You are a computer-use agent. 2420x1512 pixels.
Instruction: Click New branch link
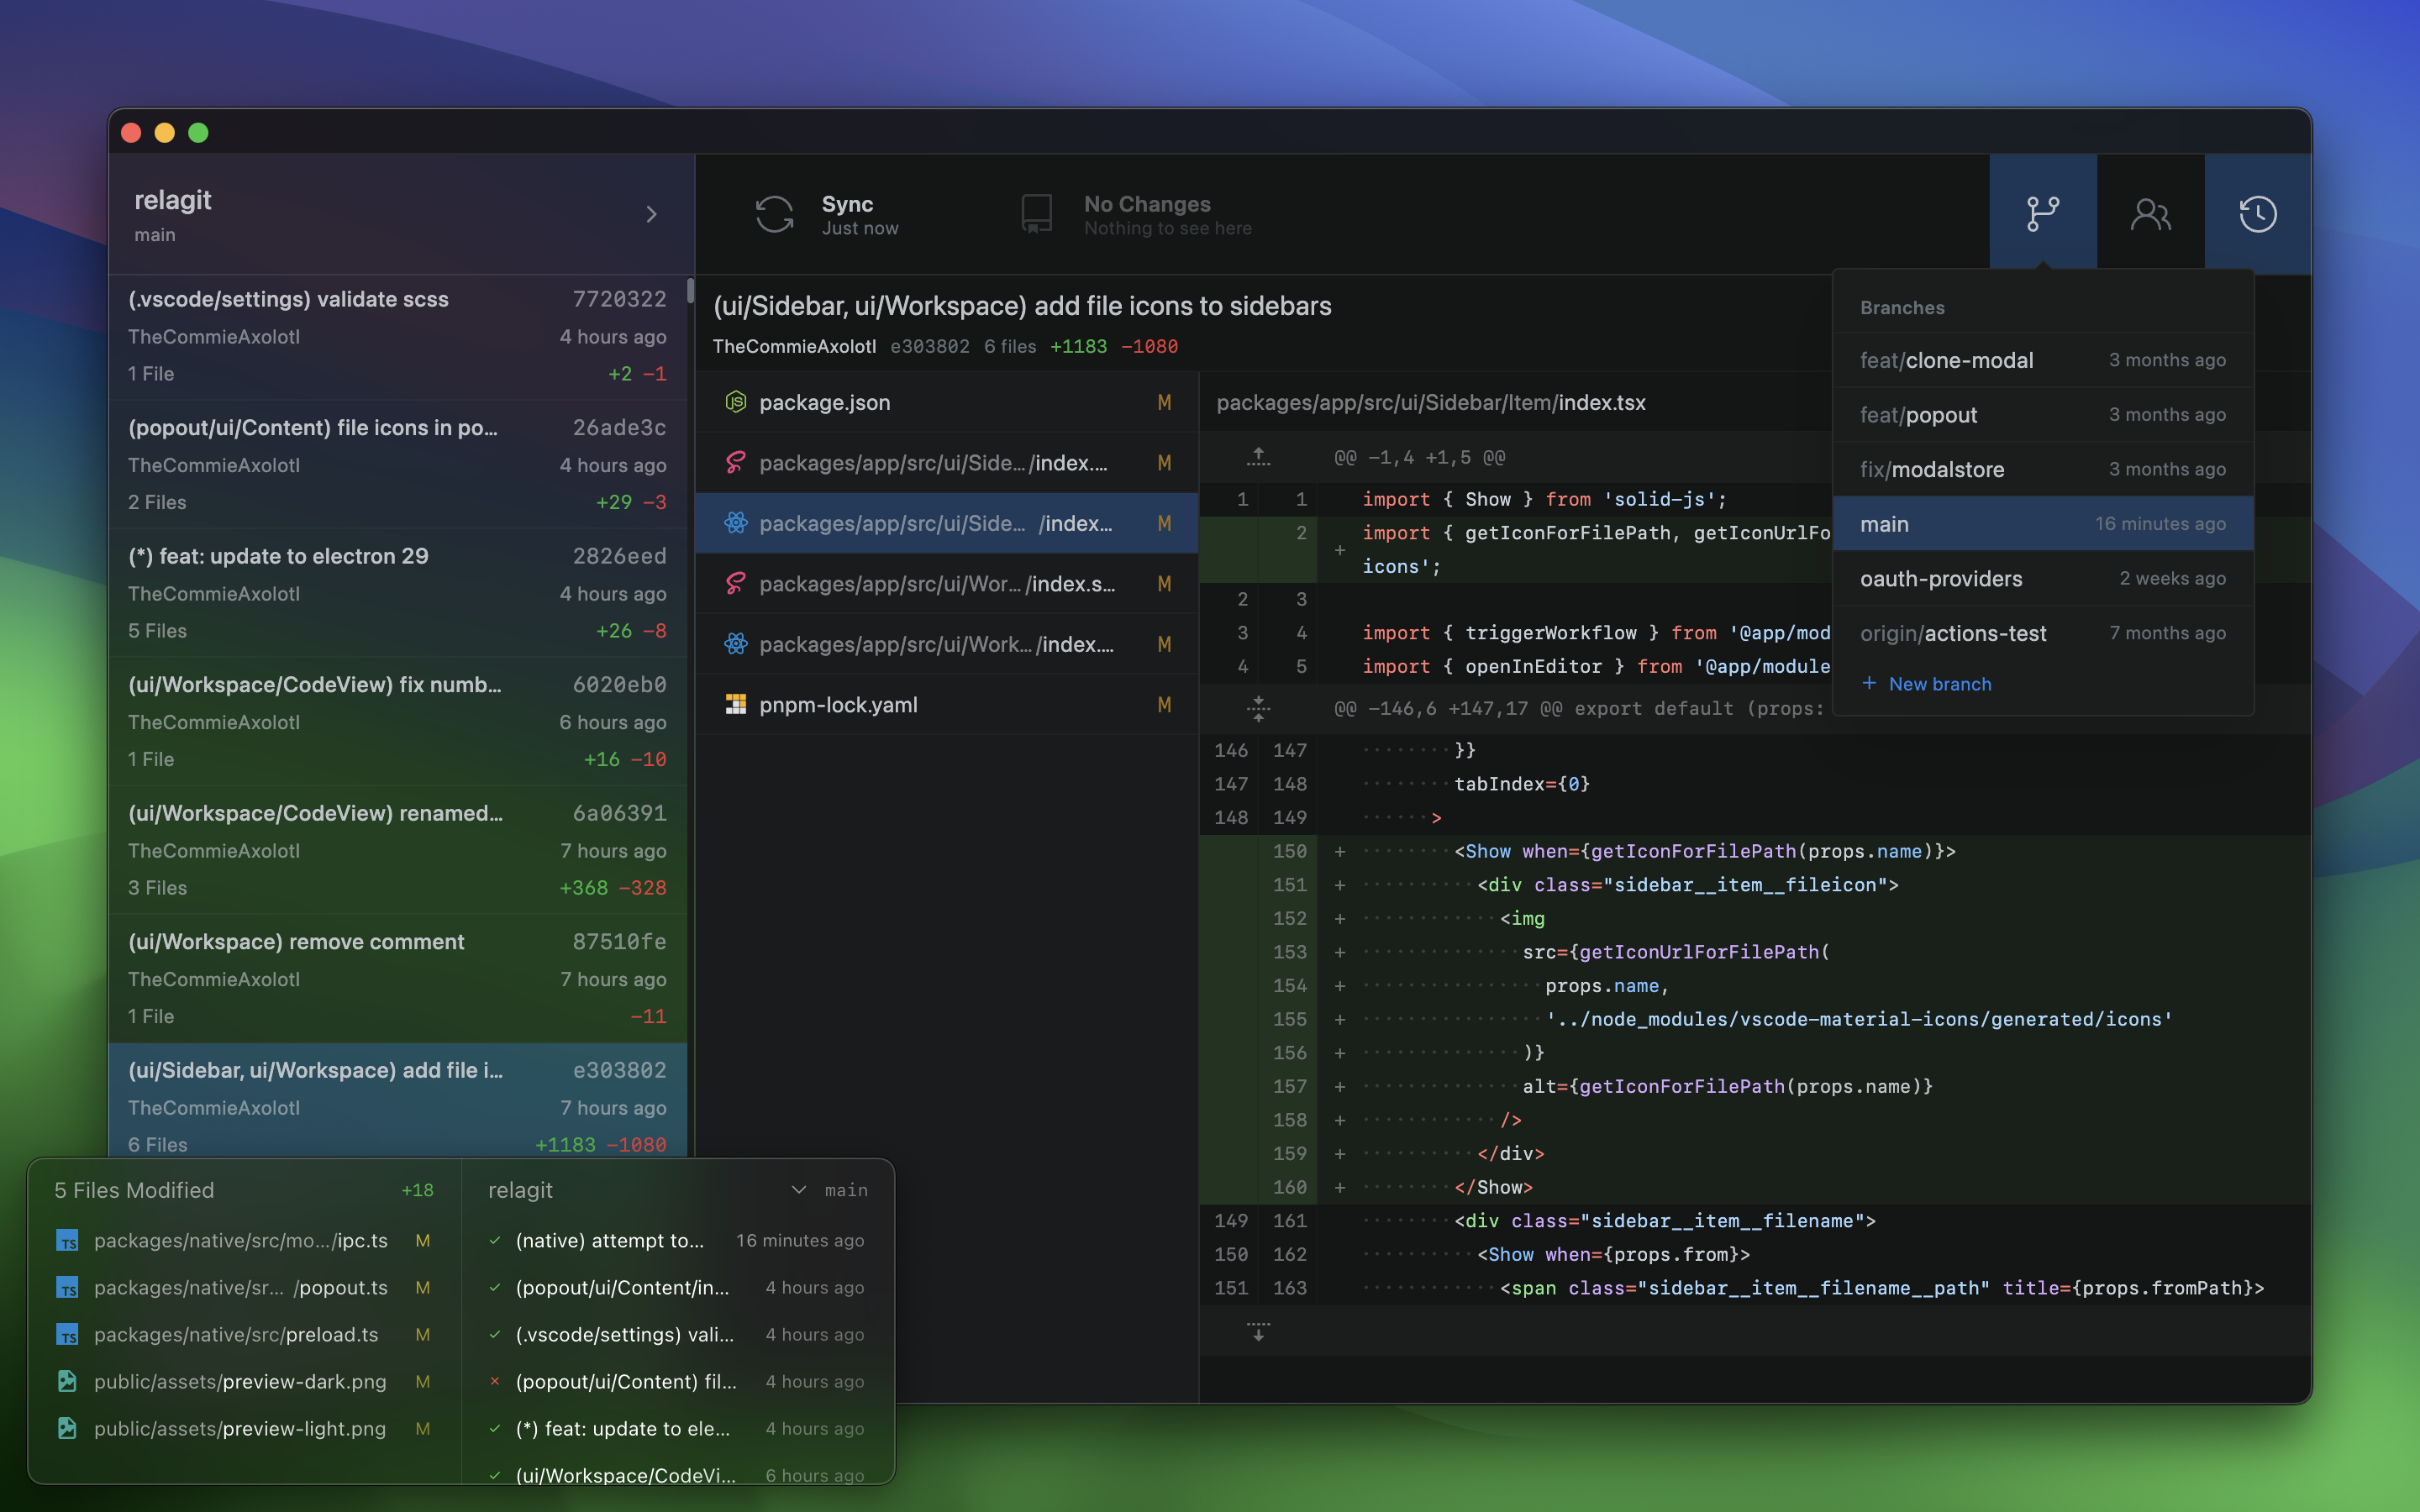pos(1939,684)
